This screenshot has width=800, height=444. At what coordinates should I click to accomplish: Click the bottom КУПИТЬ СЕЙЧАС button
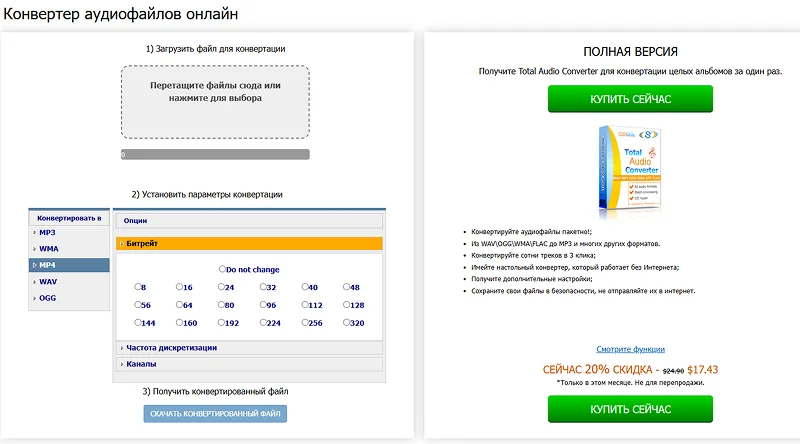point(630,409)
